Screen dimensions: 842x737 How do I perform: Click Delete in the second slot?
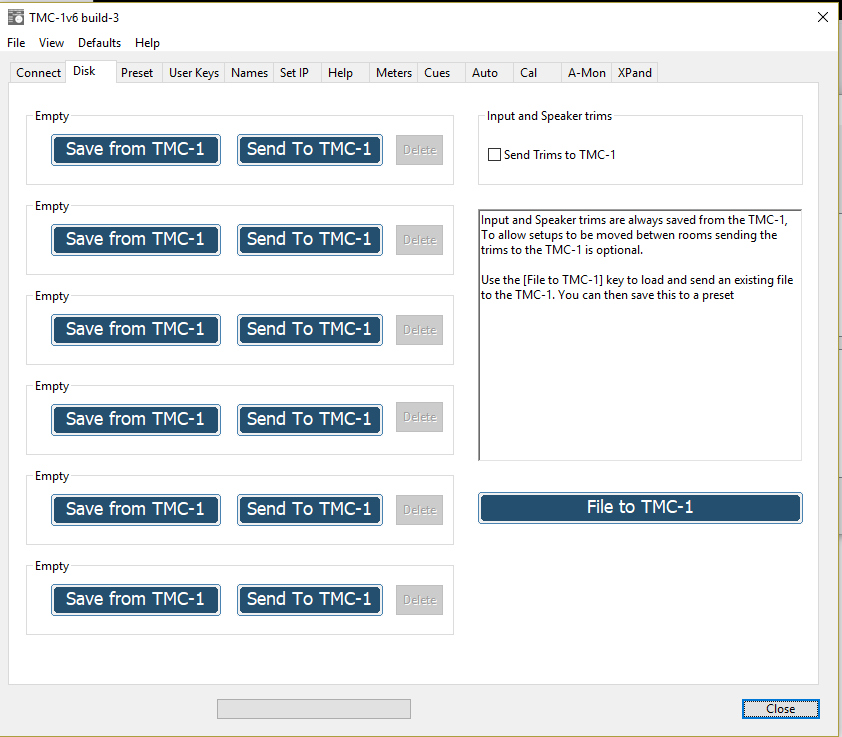pos(419,240)
